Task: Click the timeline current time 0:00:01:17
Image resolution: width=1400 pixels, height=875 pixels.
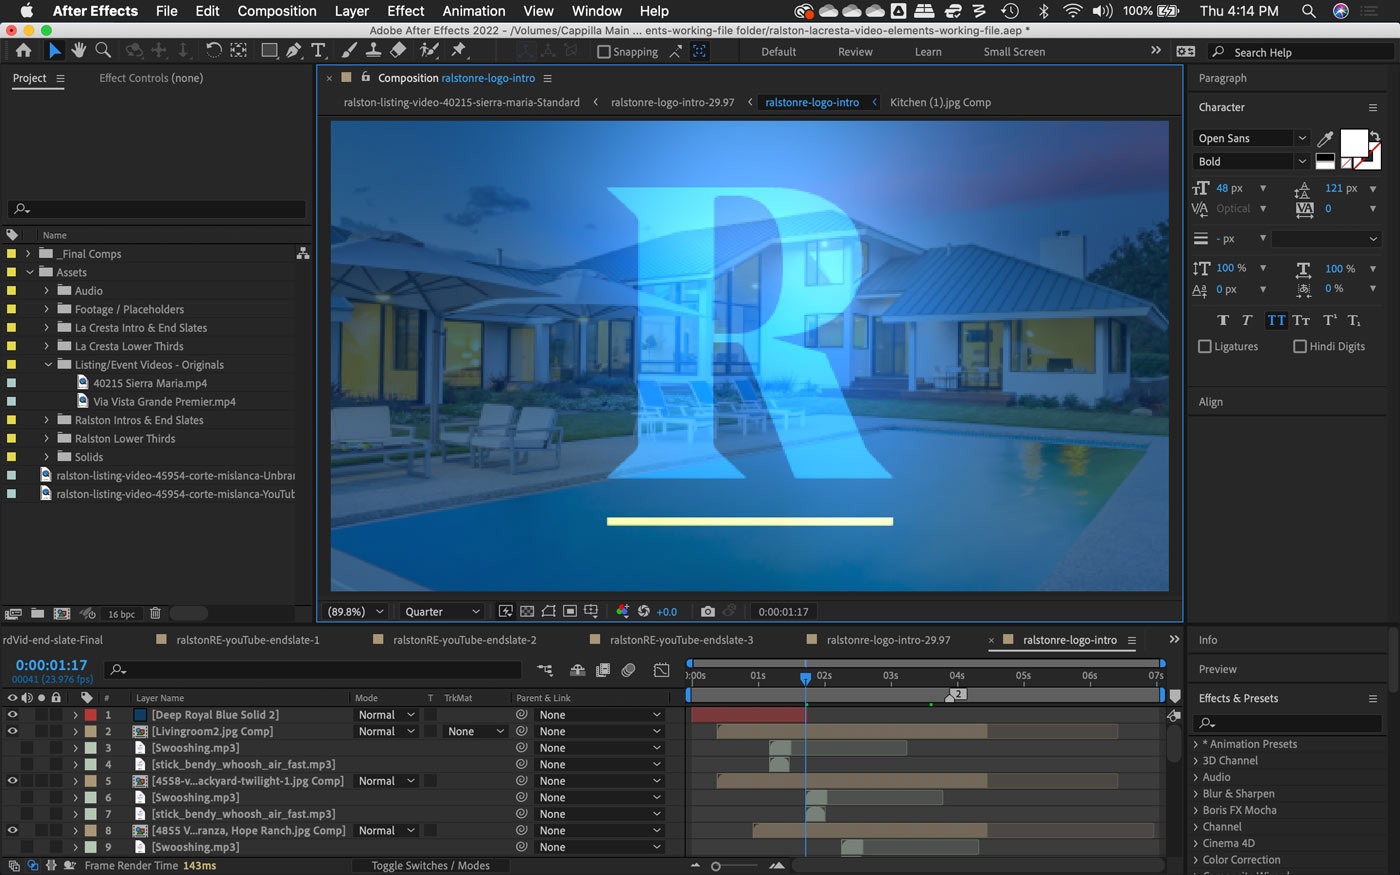Action: [51, 665]
